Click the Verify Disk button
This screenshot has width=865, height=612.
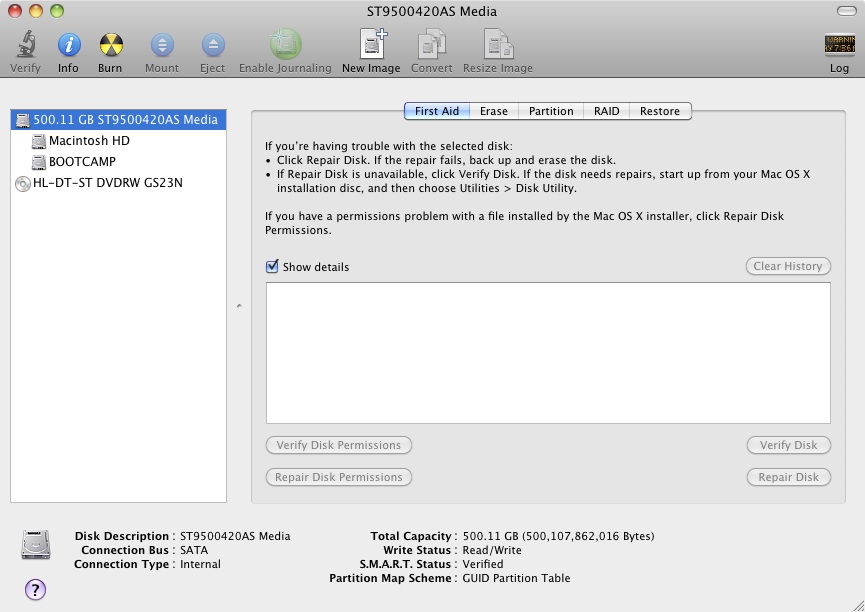click(788, 445)
